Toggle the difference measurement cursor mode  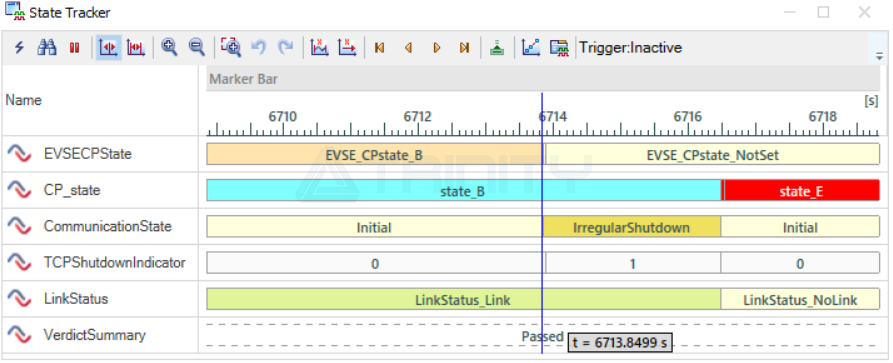[136, 48]
